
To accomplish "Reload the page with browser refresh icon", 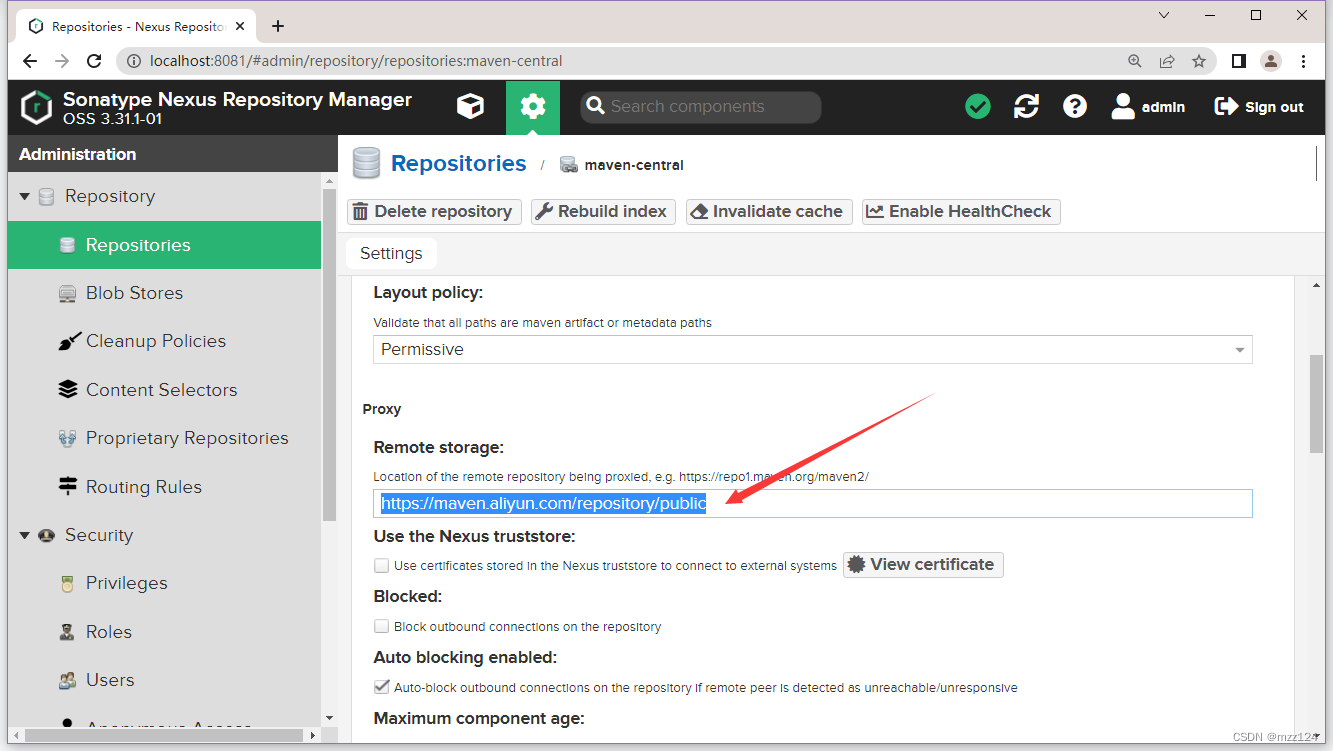I will click(x=94, y=61).
